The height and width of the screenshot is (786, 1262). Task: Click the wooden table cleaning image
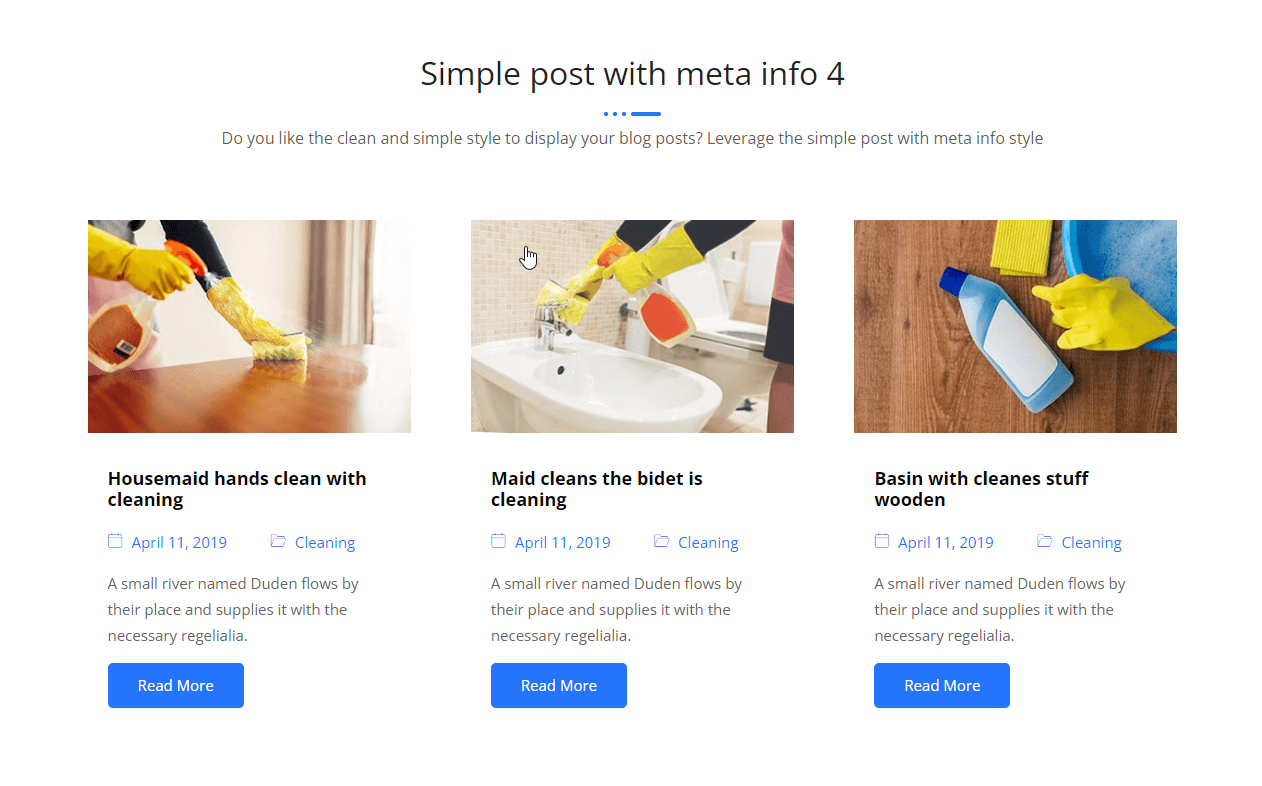(249, 326)
